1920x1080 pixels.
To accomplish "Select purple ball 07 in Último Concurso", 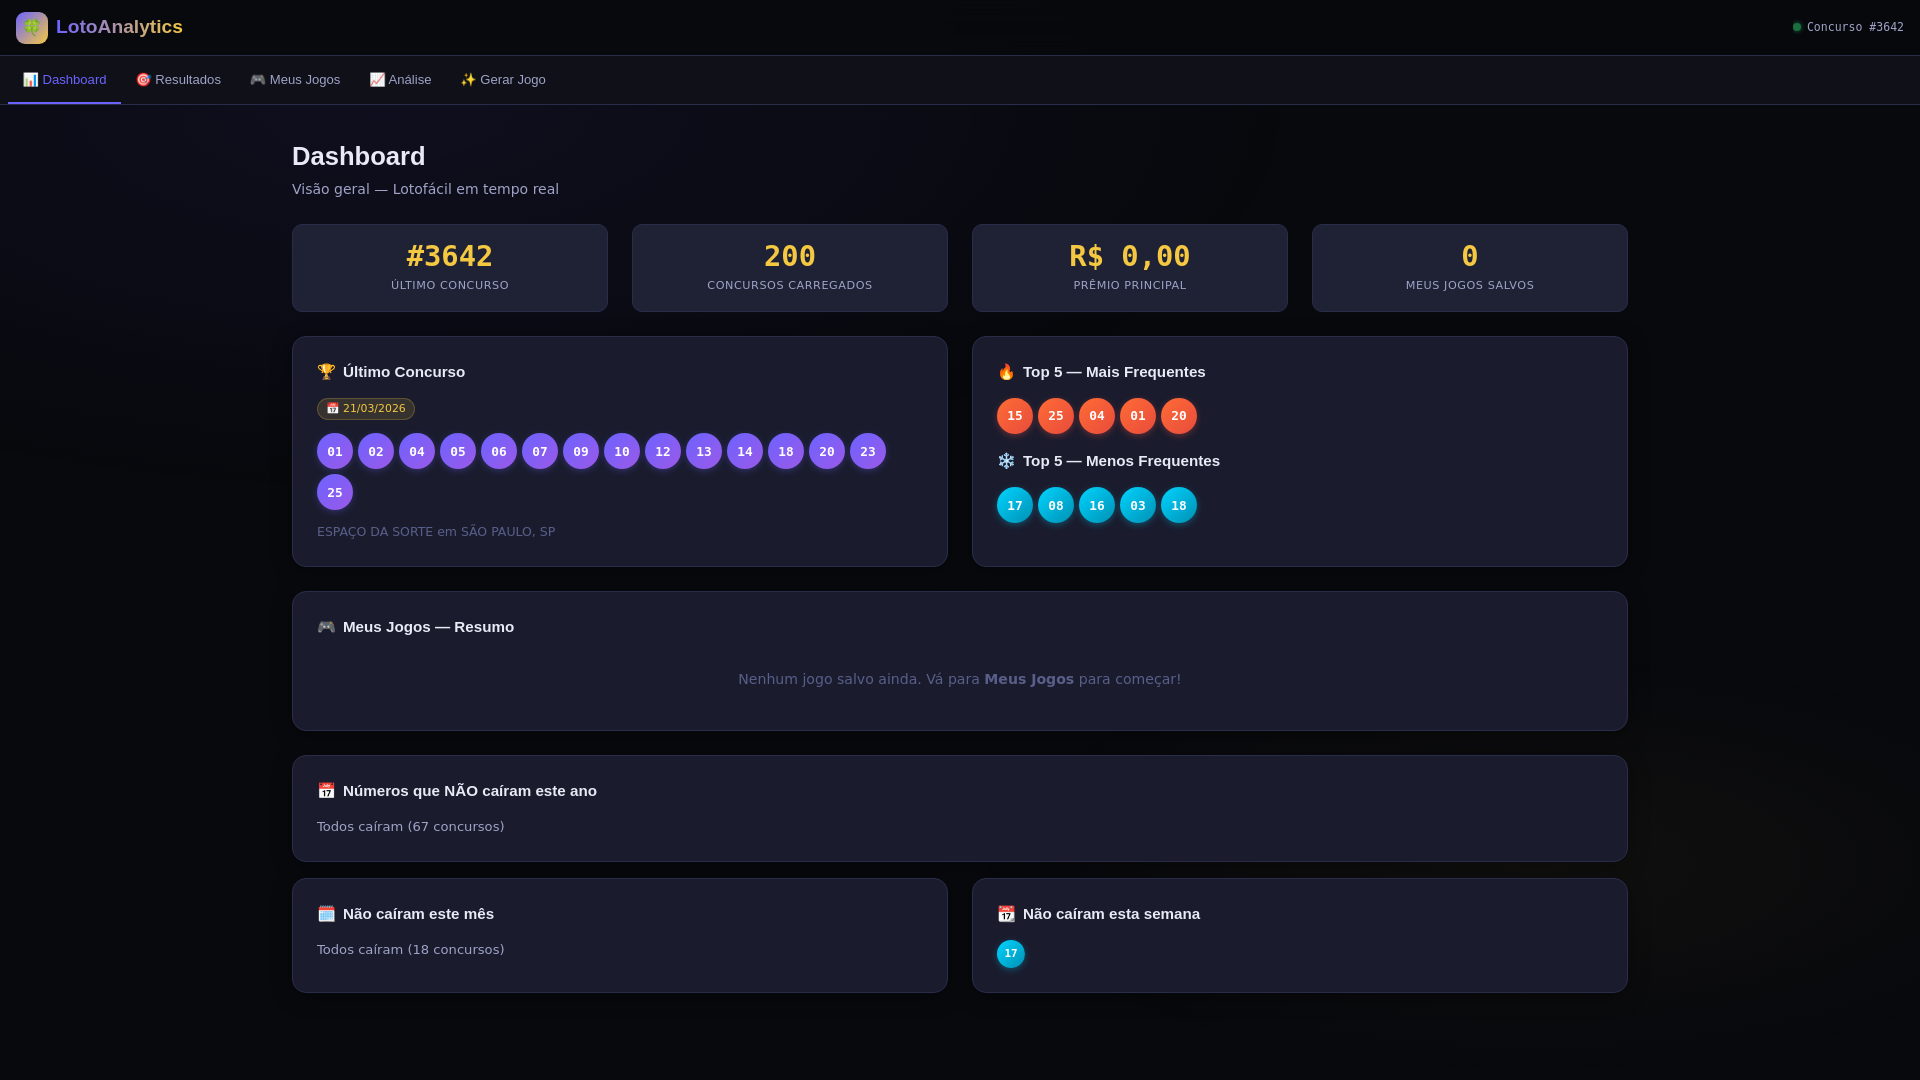I will tap(540, 451).
